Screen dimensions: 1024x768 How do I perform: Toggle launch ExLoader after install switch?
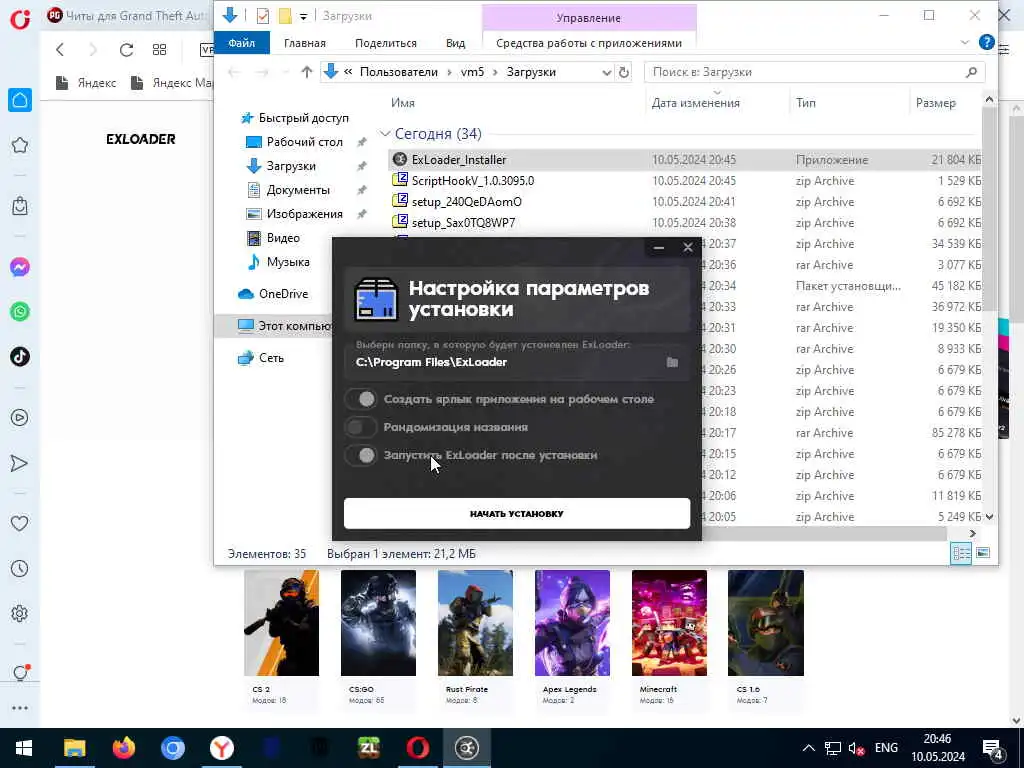pos(361,455)
